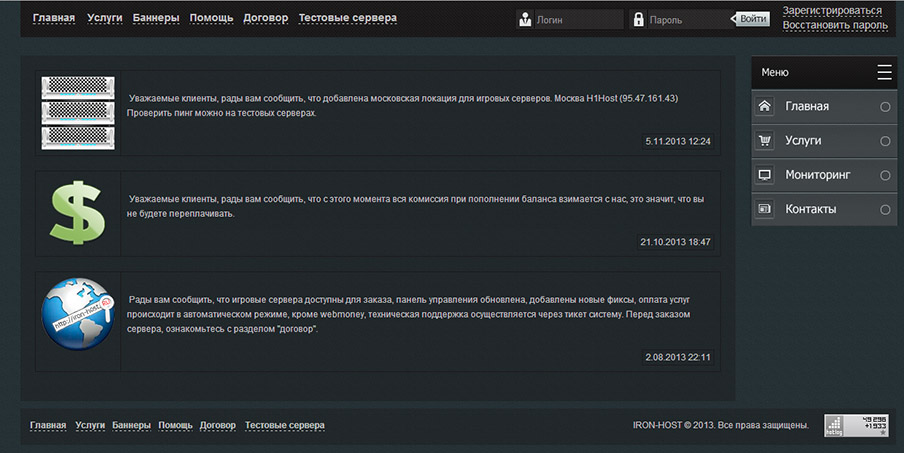904x453 pixels.
Task: Click the shopping cart icon beside Услуги
Action: (x=765, y=141)
